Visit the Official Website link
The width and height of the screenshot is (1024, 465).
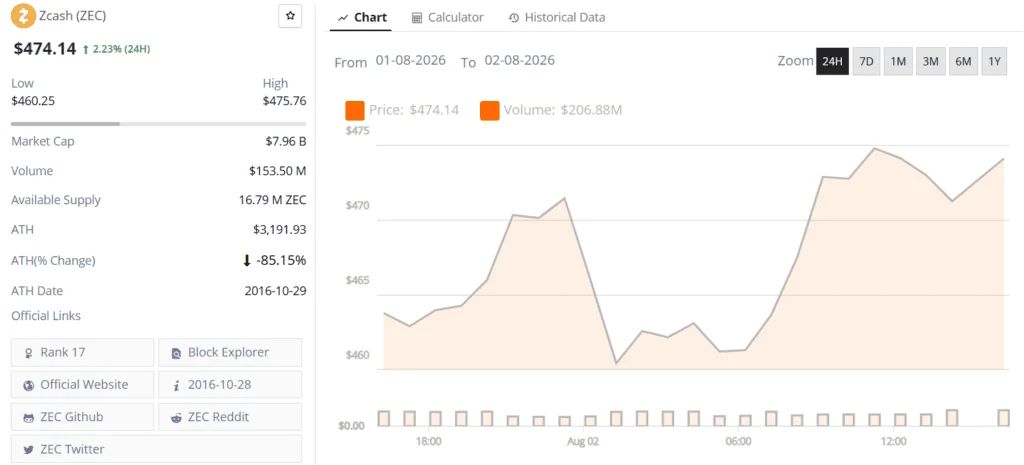(83, 384)
